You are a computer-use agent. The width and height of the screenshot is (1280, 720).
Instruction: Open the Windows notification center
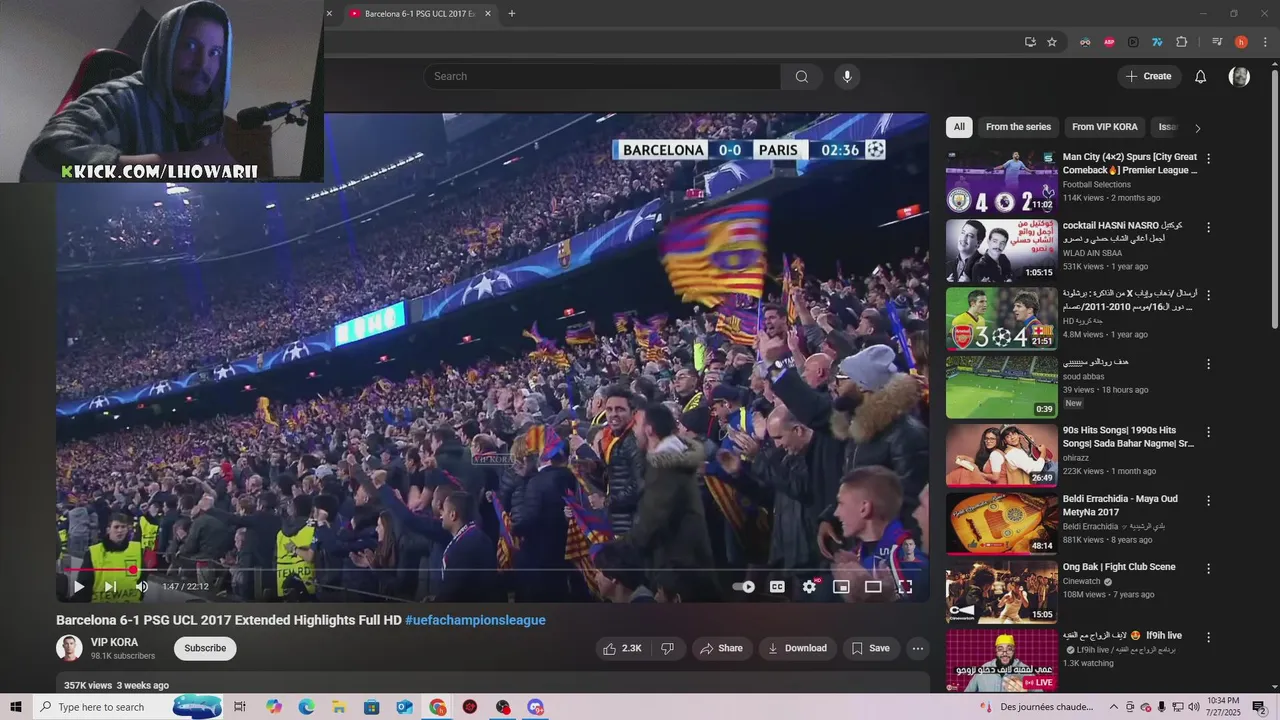(x=1259, y=707)
